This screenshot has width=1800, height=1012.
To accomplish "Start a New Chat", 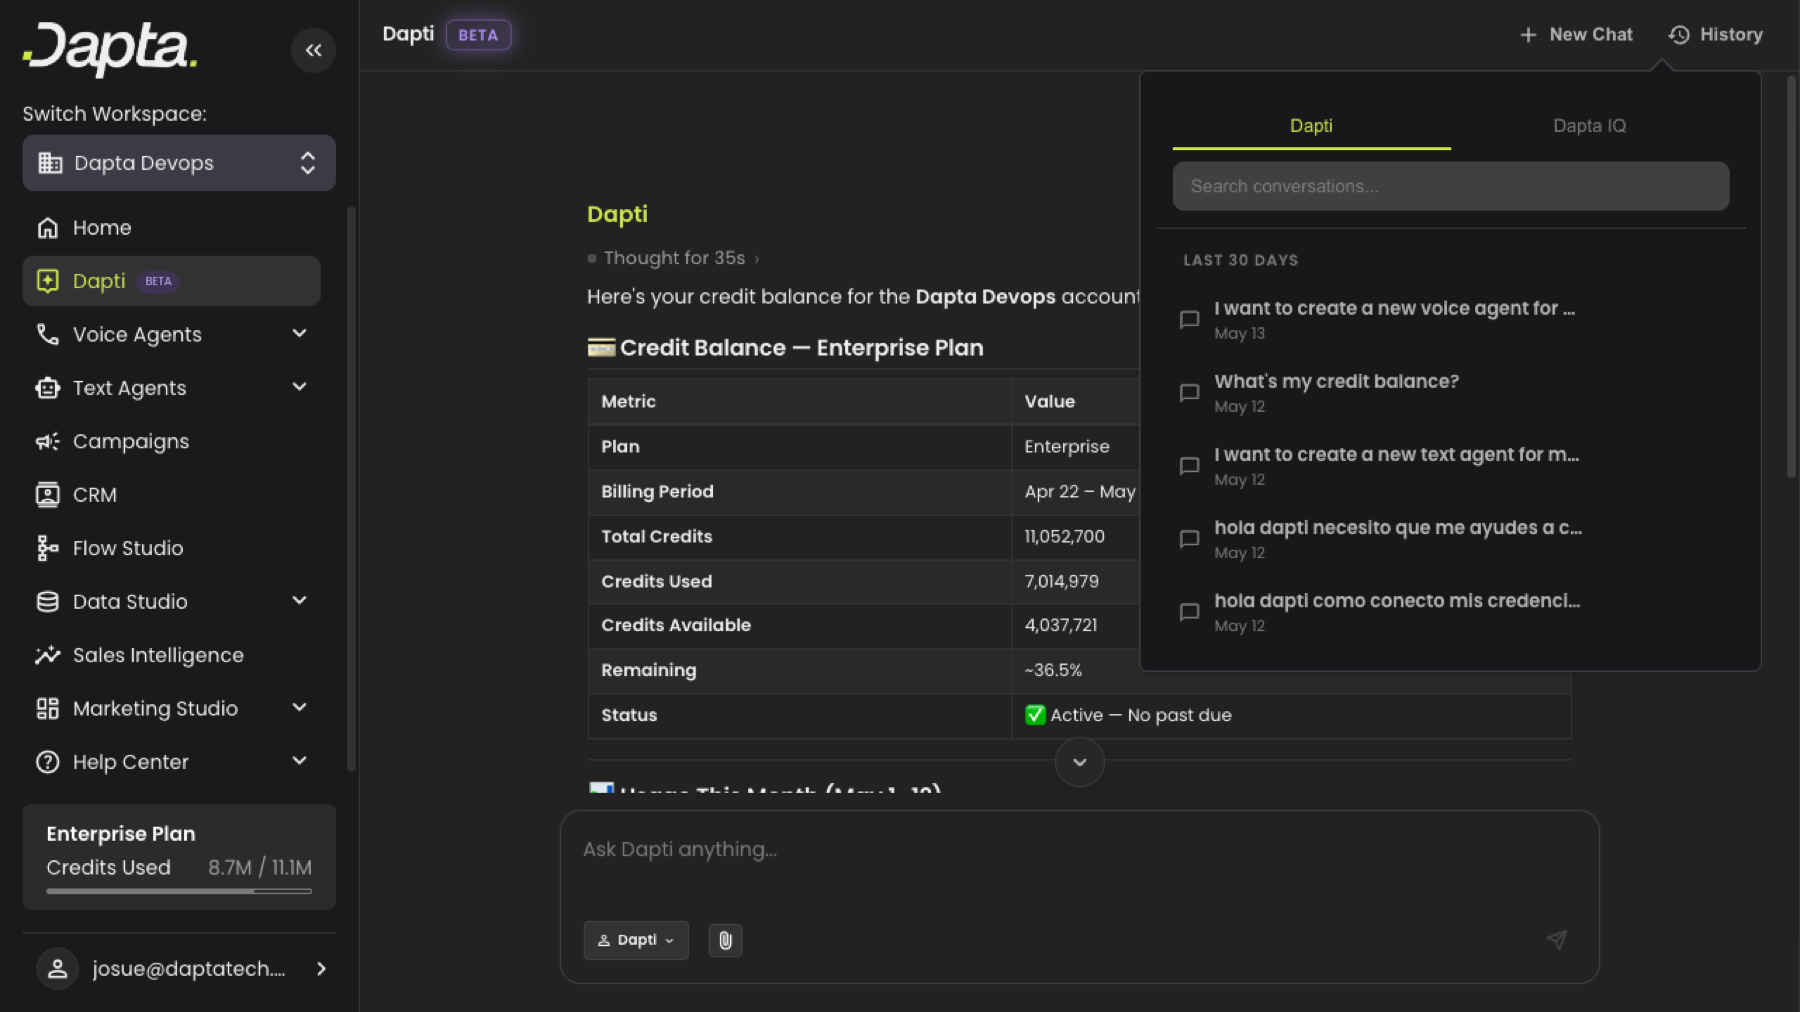I will tap(1576, 35).
